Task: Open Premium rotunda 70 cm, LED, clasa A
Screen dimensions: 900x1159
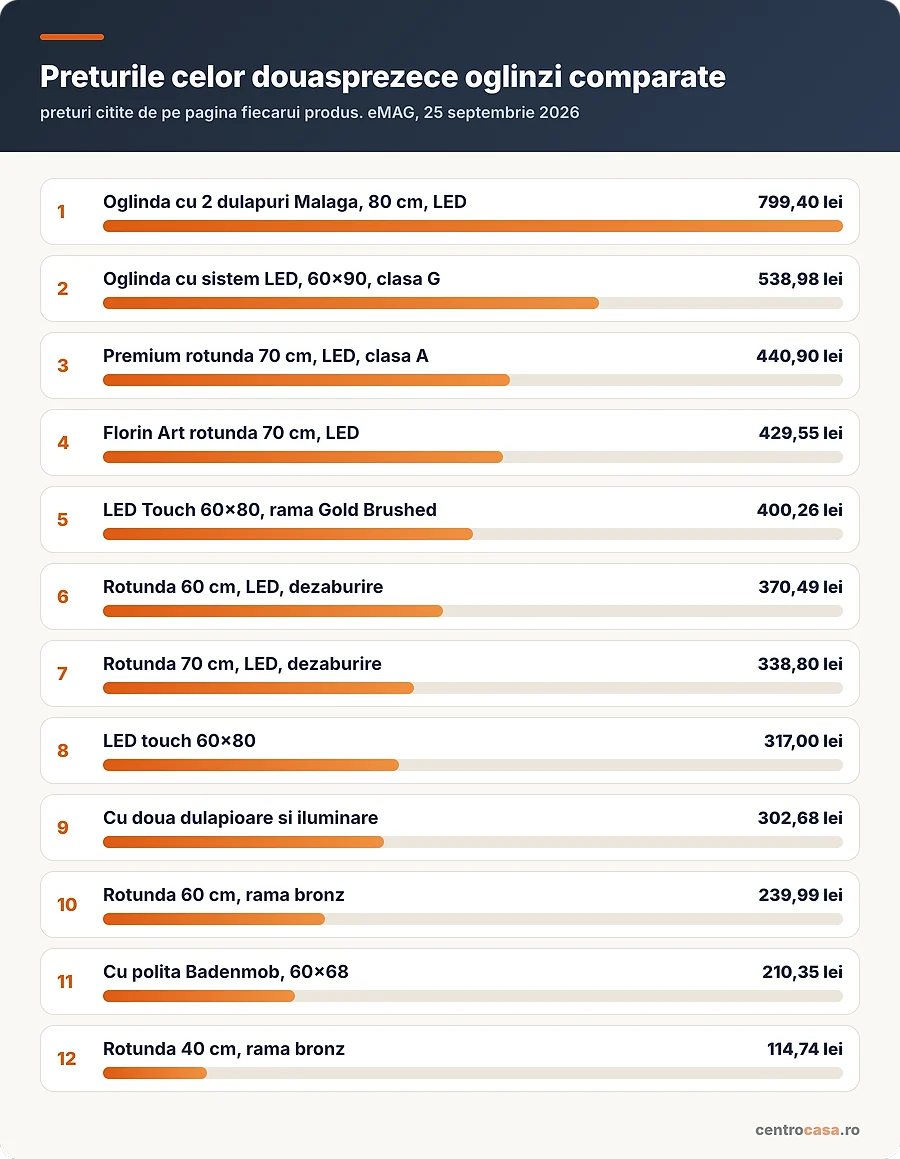Action: (265, 356)
